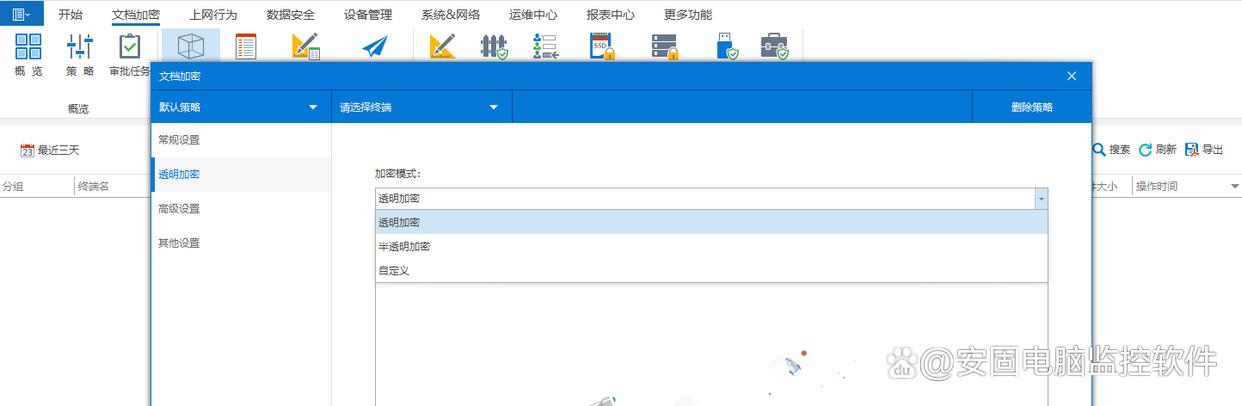1242x406 pixels.
Task: Select 透明加密 in the dialog sidebar
Action: (241, 174)
